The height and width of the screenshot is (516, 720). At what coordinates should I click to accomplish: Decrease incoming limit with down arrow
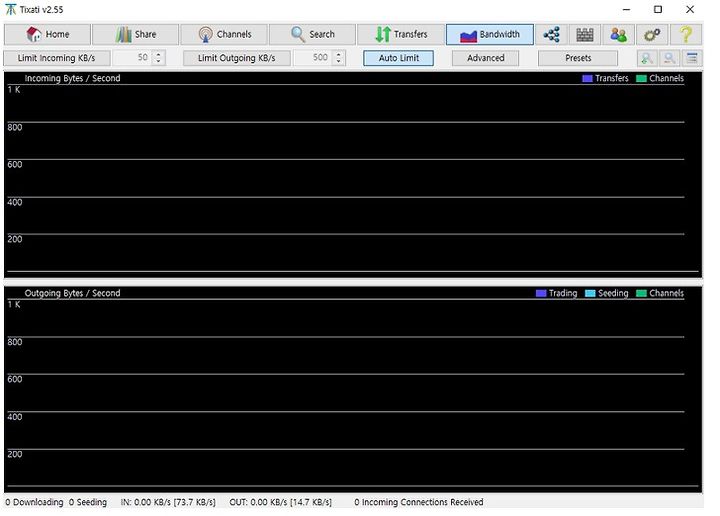(x=158, y=62)
